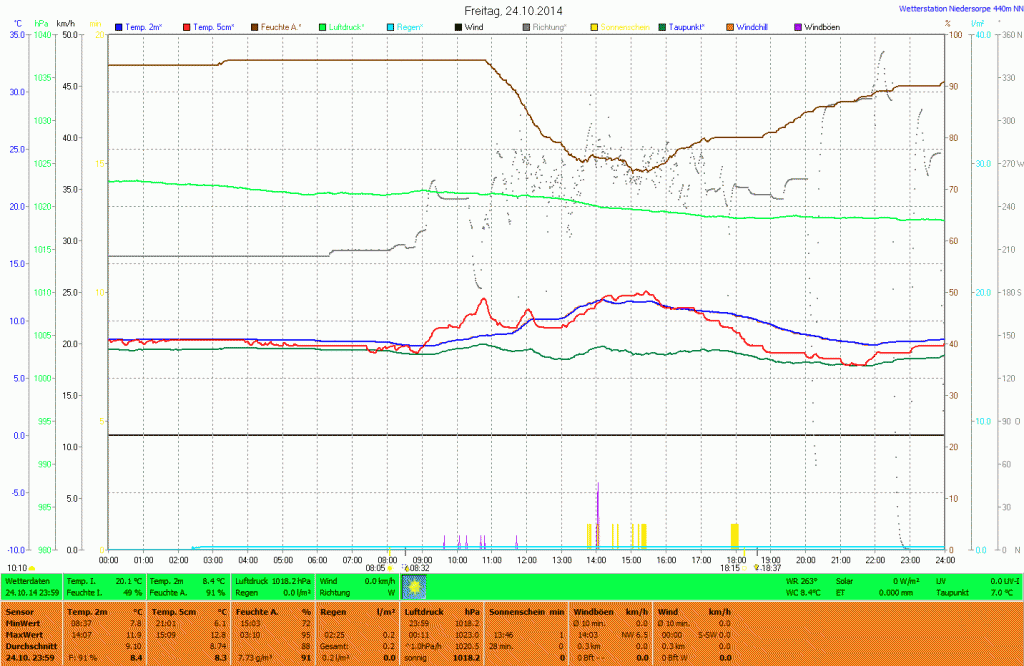Click the red Temp. 5cm legend square
The width and height of the screenshot is (1024, 666).
pos(186,26)
